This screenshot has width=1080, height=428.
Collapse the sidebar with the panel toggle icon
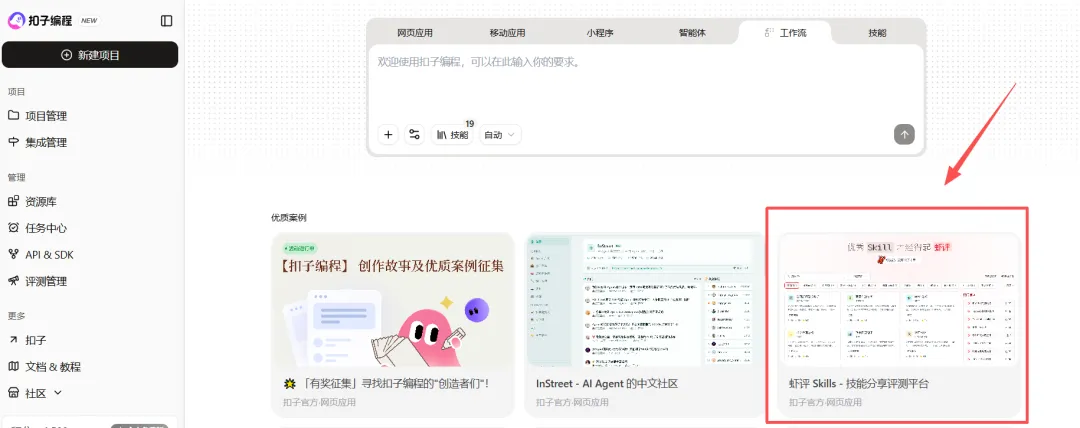pos(167,21)
